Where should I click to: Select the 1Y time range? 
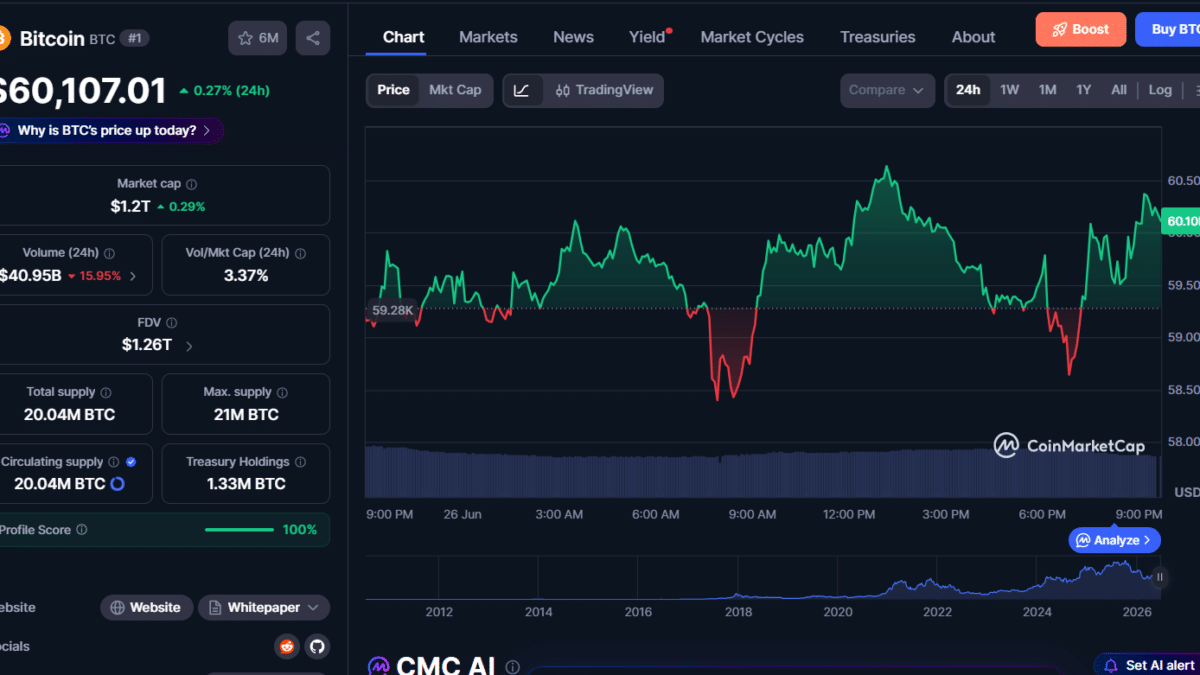point(1084,90)
